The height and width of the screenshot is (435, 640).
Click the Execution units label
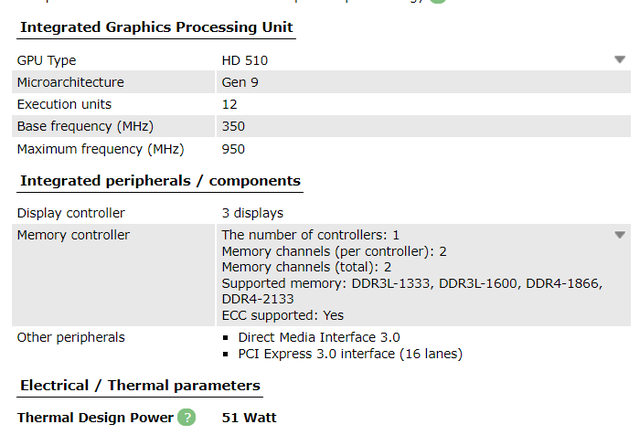click(64, 104)
